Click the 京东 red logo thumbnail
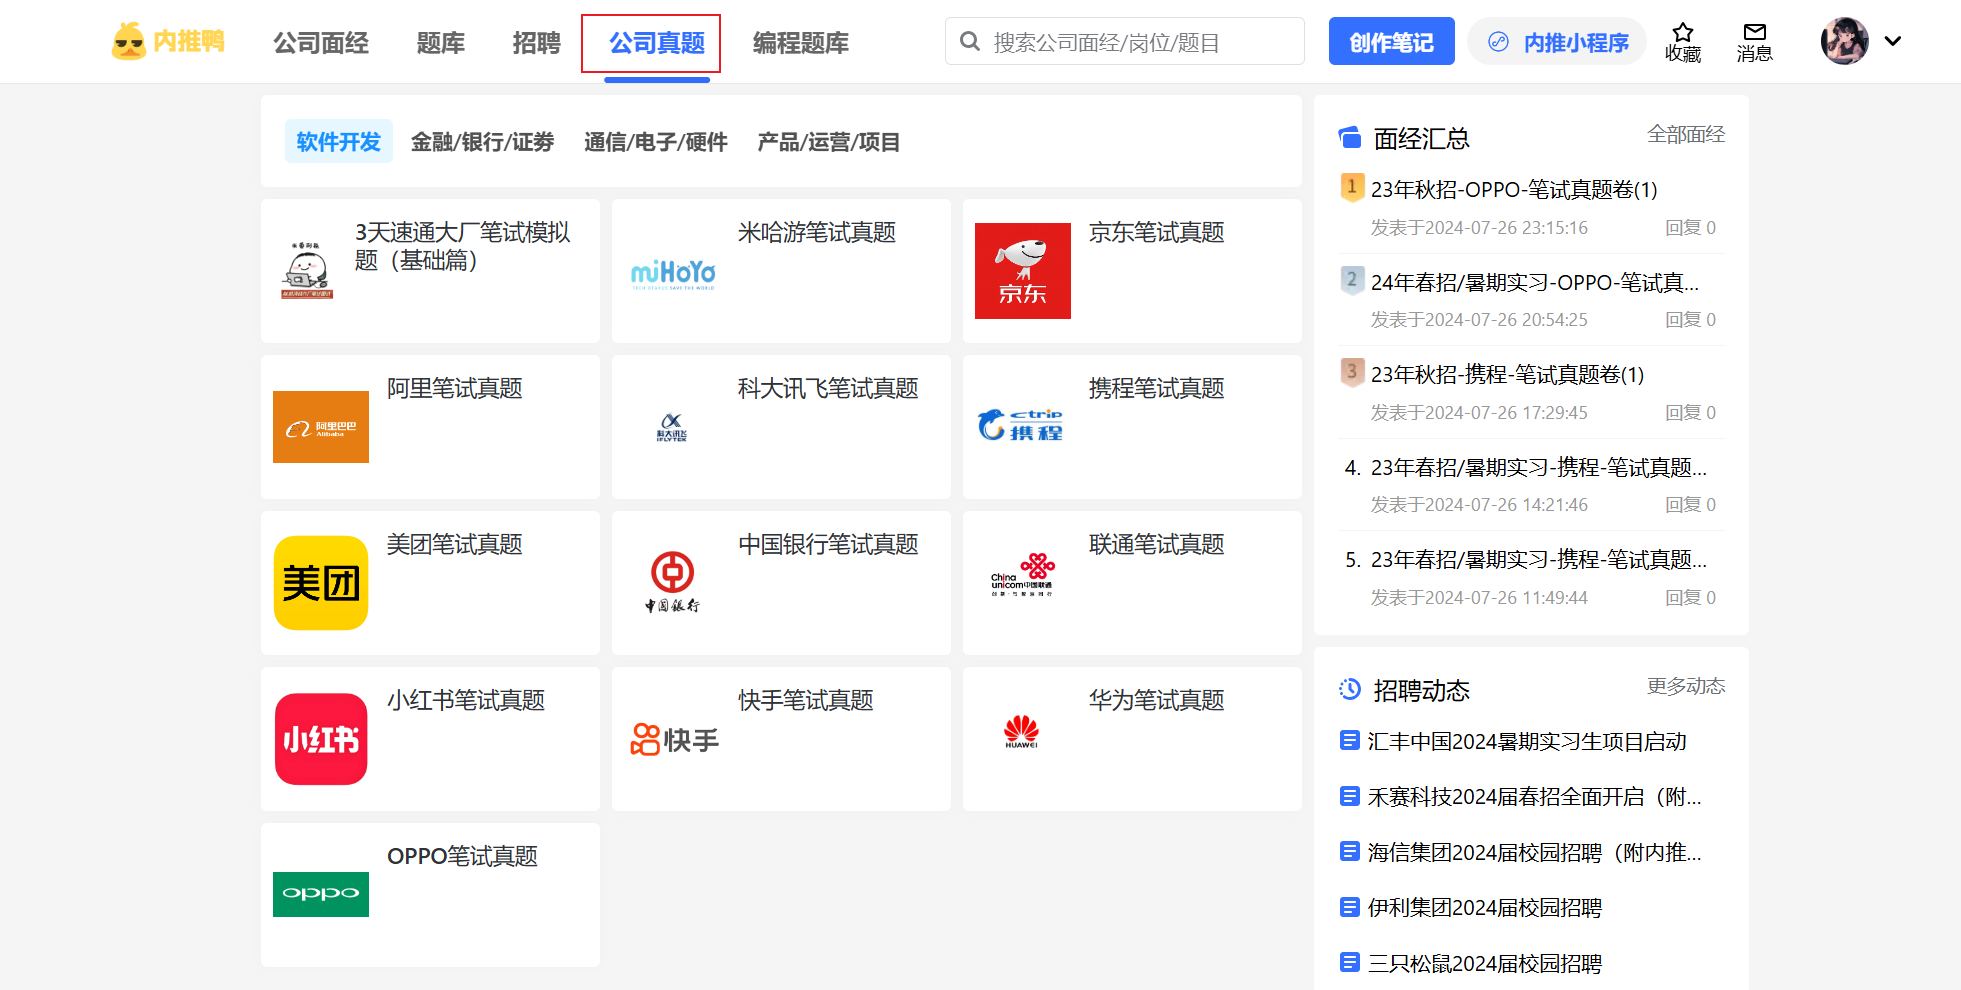The height and width of the screenshot is (990, 1961). (1022, 271)
